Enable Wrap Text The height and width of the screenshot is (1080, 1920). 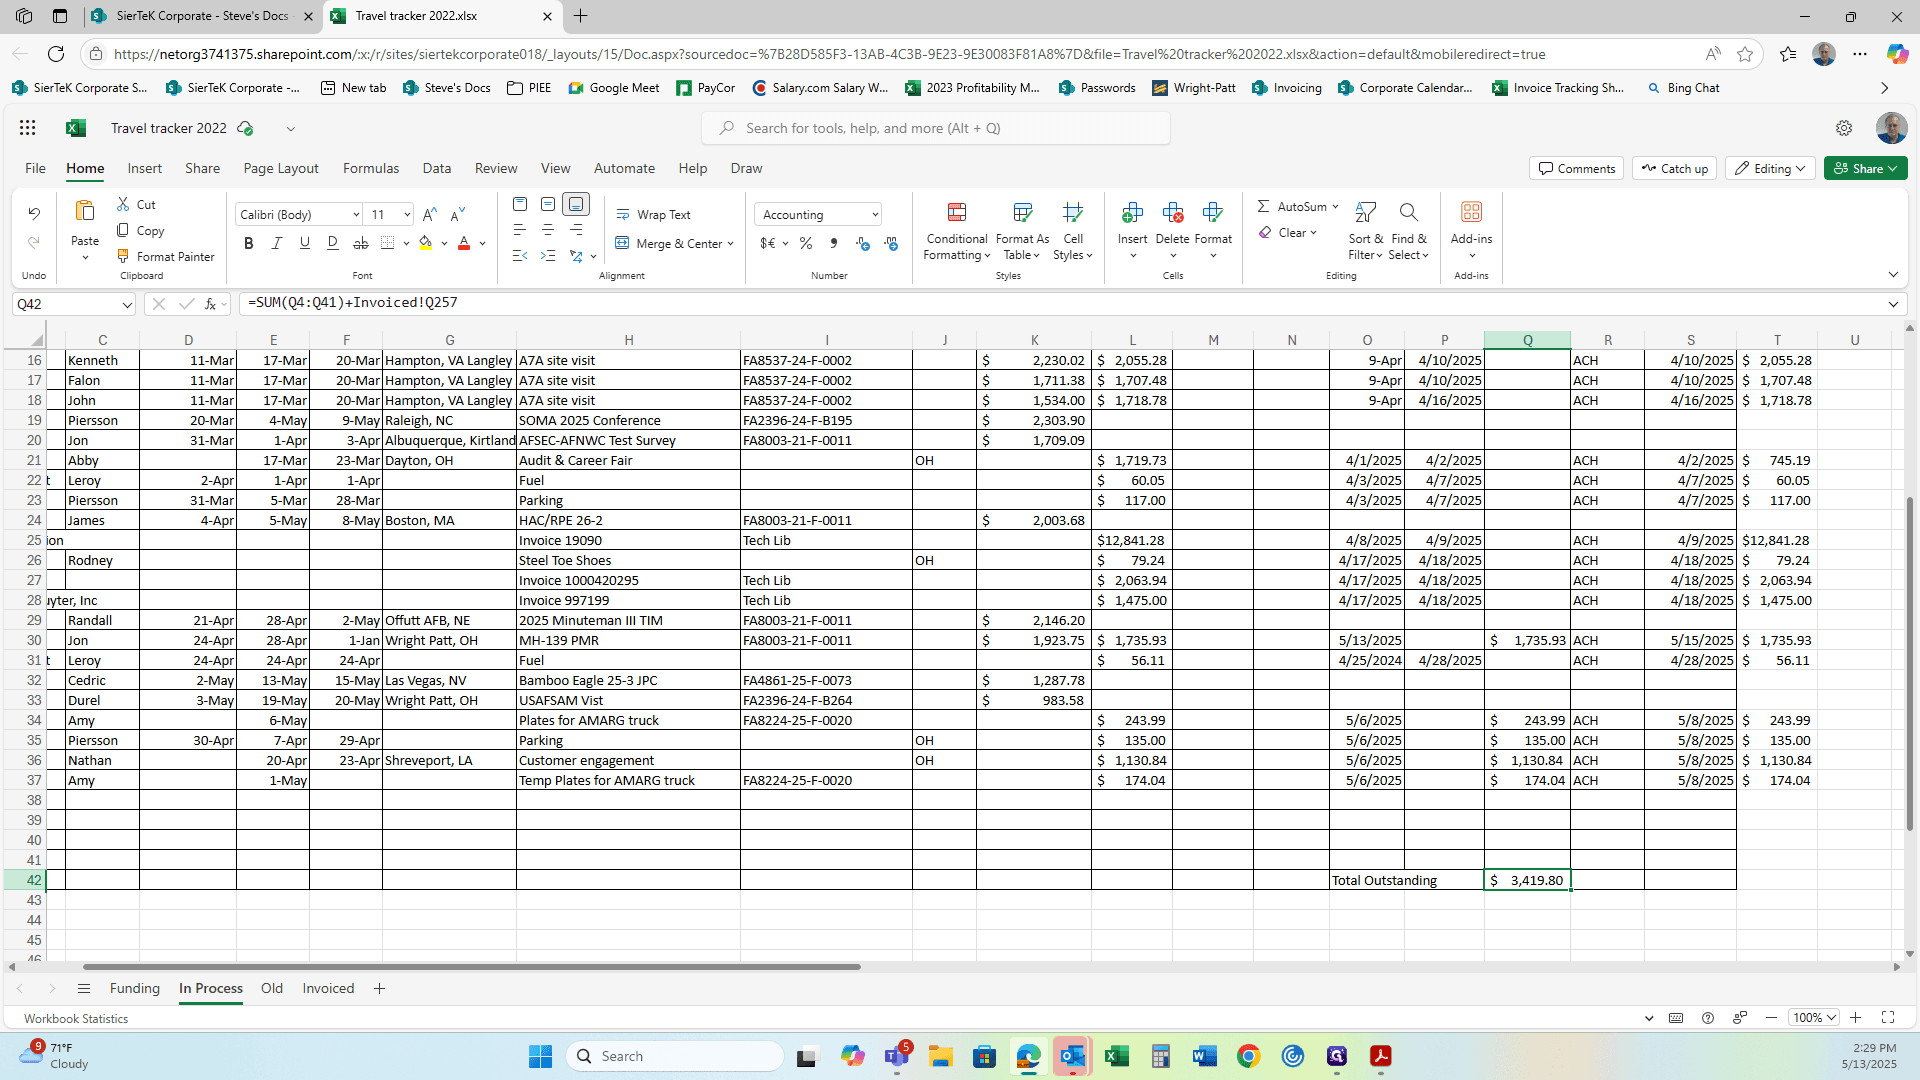(x=653, y=214)
